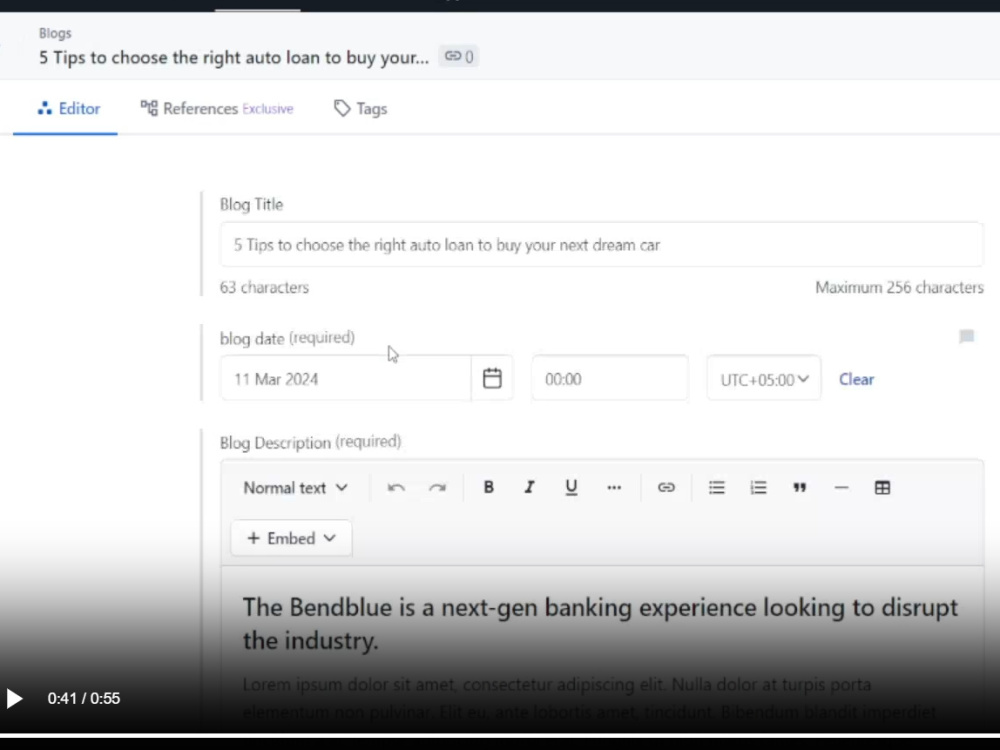Clear the blog date value
The height and width of the screenshot is (750, 1000).
tap(856, 379)
